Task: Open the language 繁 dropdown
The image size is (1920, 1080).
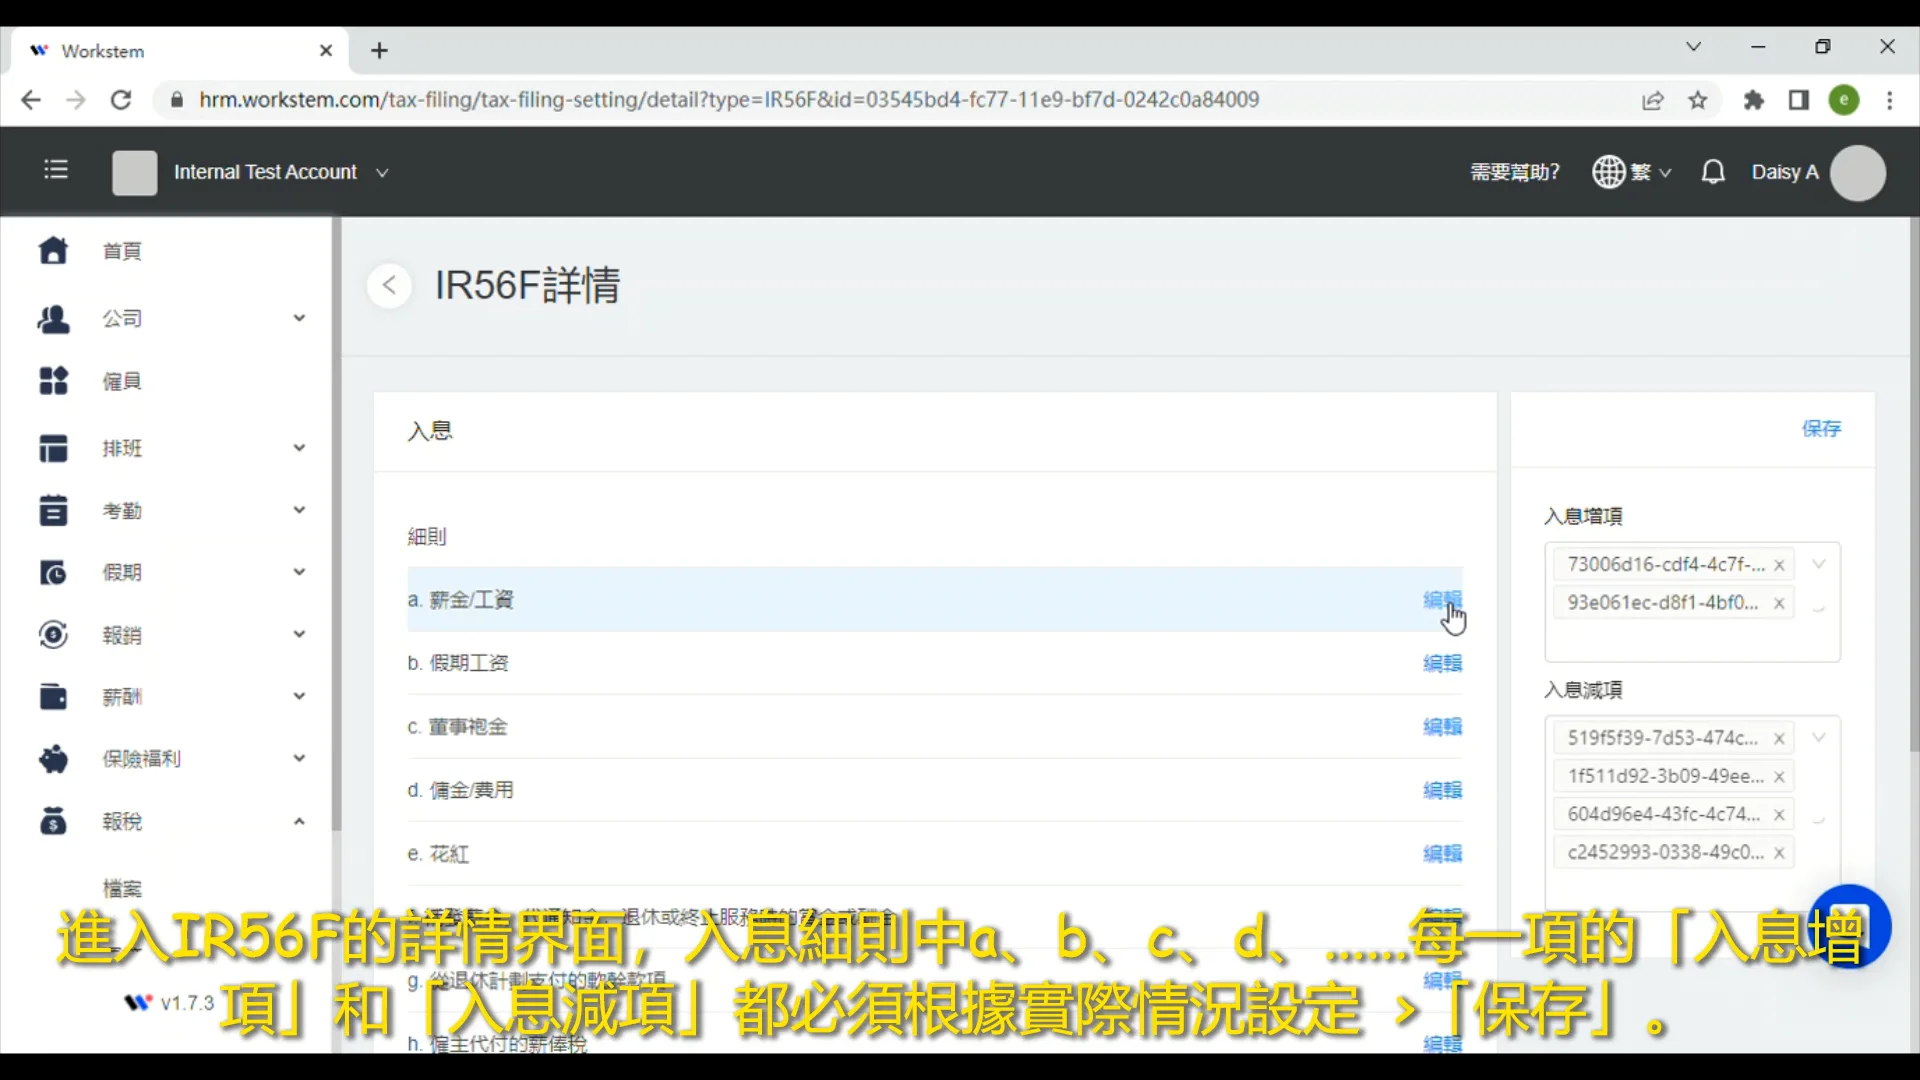Action: pyautogui.click(x=1632, y=172)
